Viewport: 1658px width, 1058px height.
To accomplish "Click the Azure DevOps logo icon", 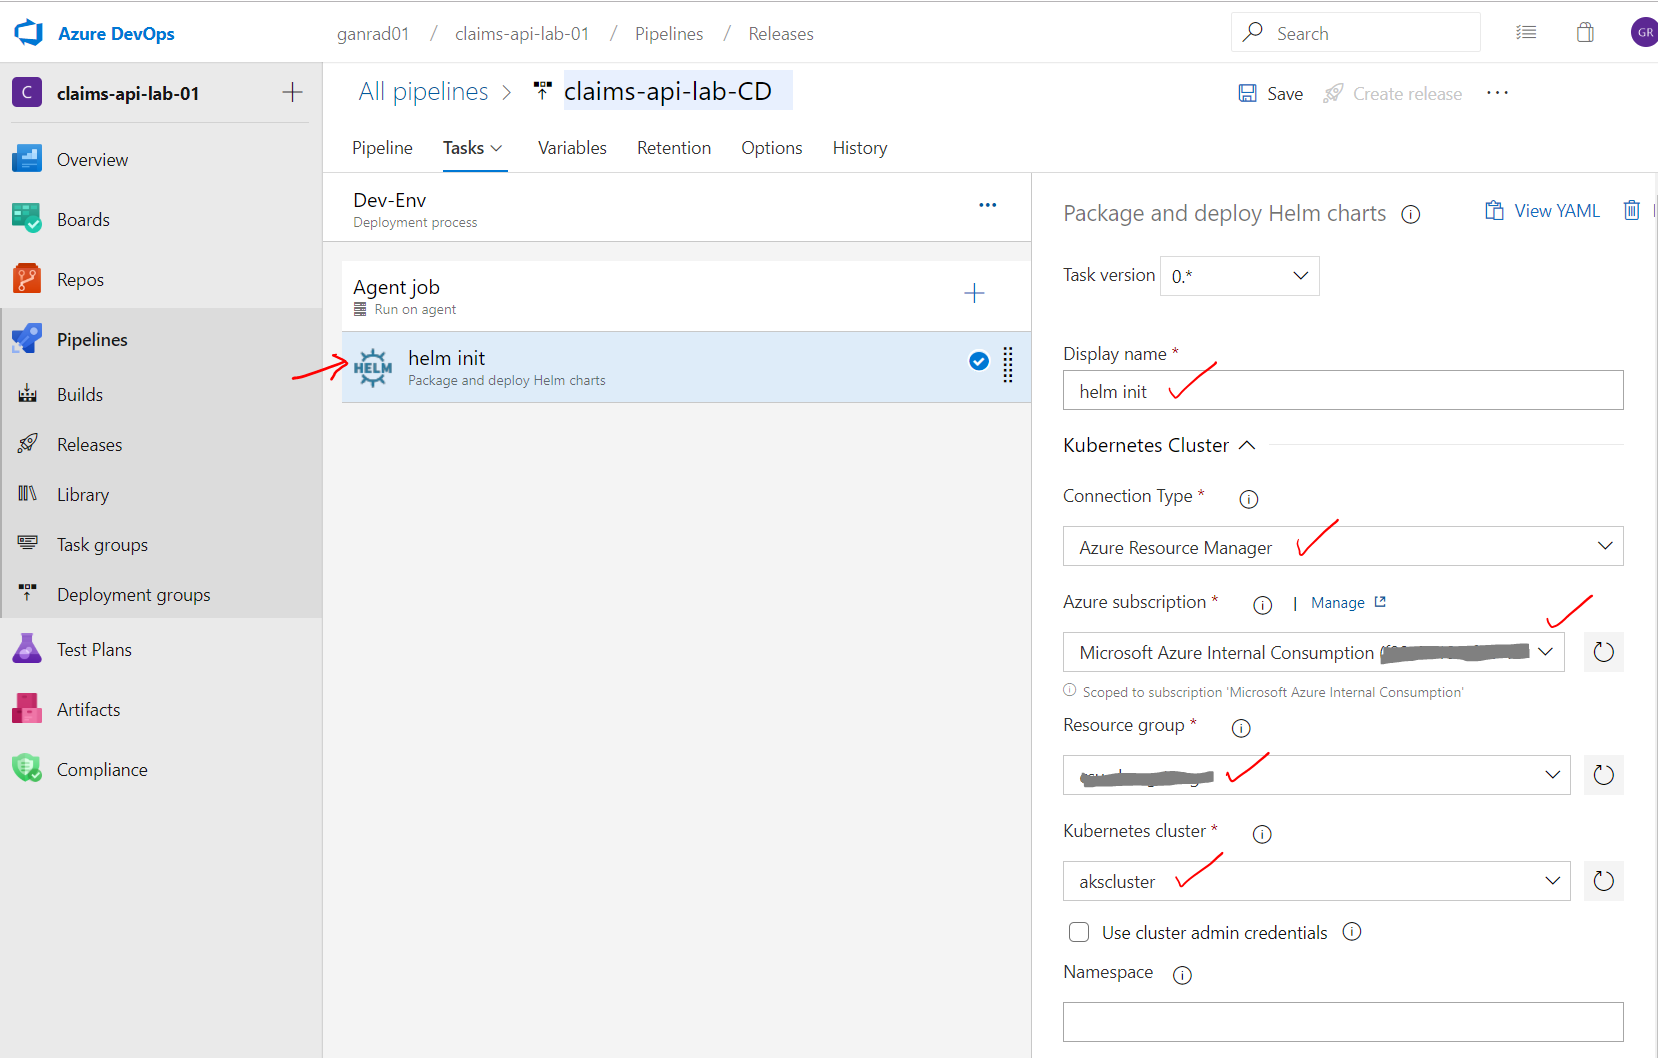I will (x=29, y=33).
